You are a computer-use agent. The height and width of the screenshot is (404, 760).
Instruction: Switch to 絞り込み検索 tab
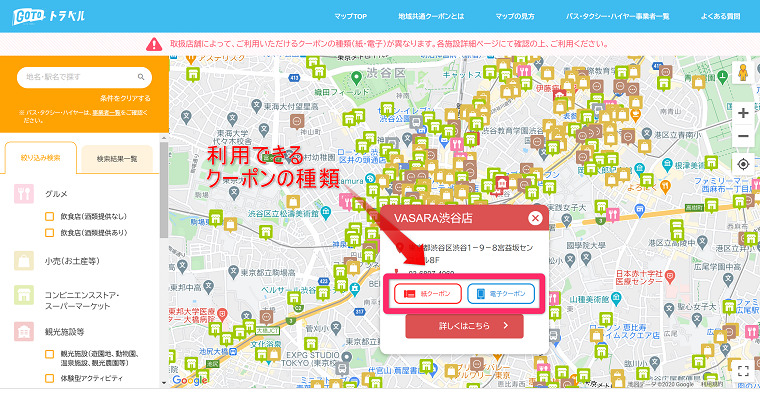41,158
